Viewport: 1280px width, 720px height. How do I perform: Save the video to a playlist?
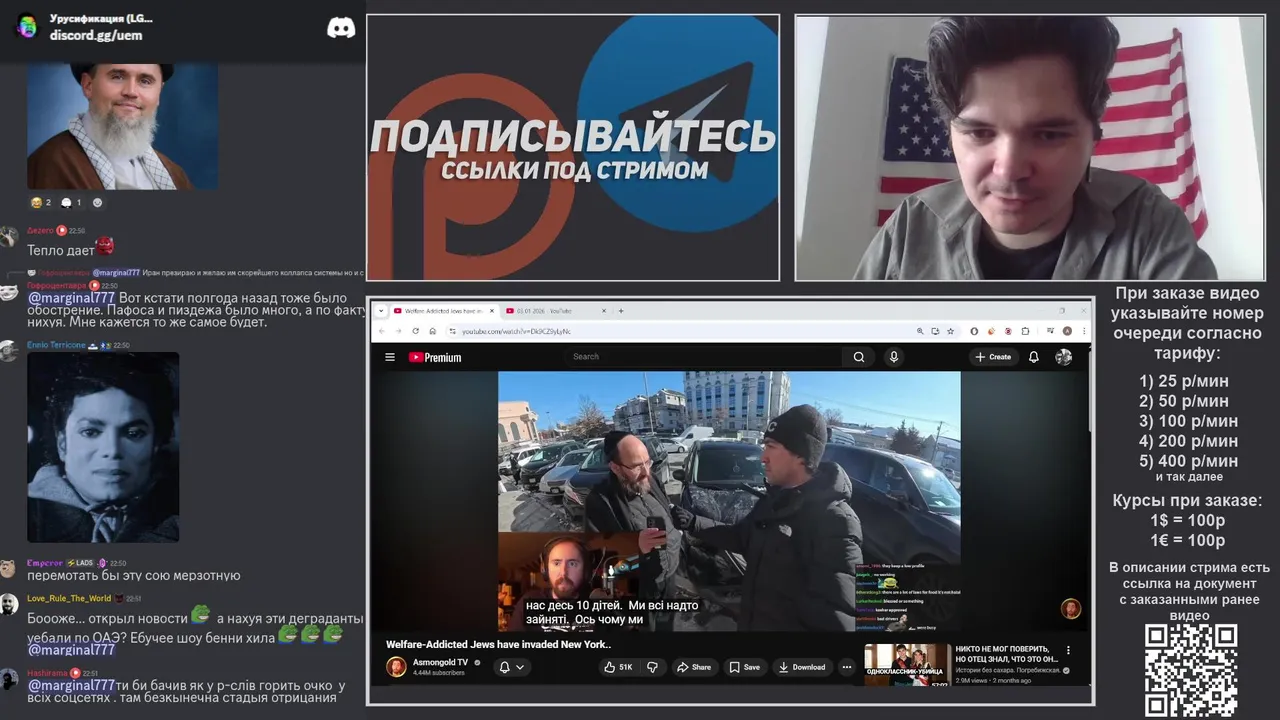(x=744, y=667)
